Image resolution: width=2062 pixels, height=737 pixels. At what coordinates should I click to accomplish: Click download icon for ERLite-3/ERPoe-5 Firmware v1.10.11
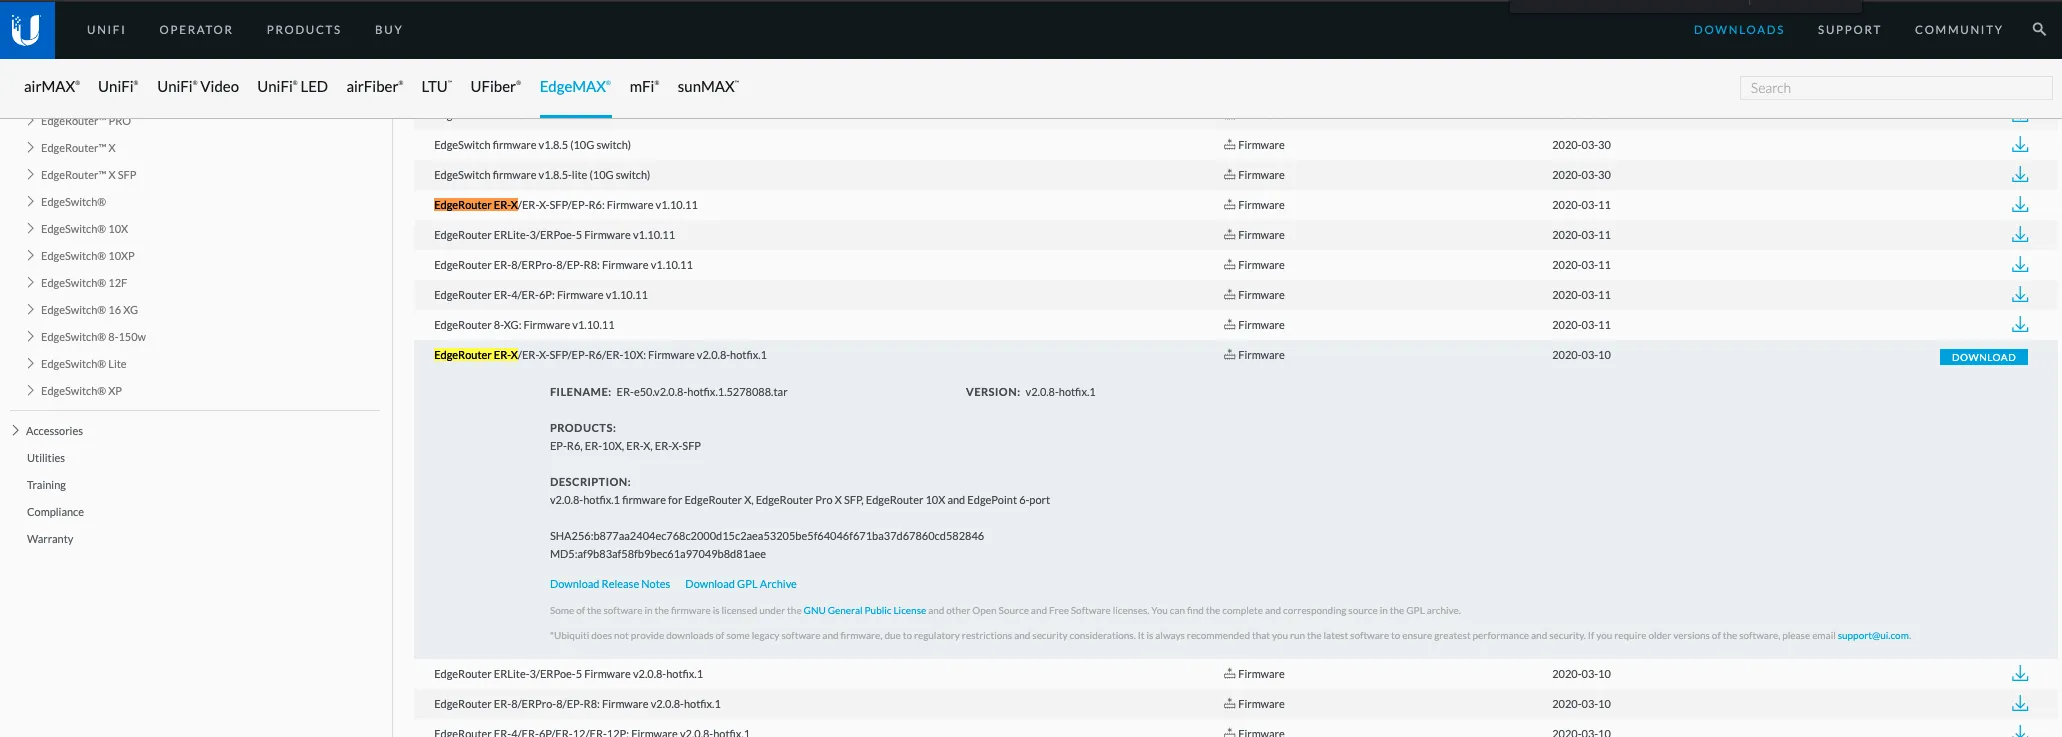[x=2019, y=235]
